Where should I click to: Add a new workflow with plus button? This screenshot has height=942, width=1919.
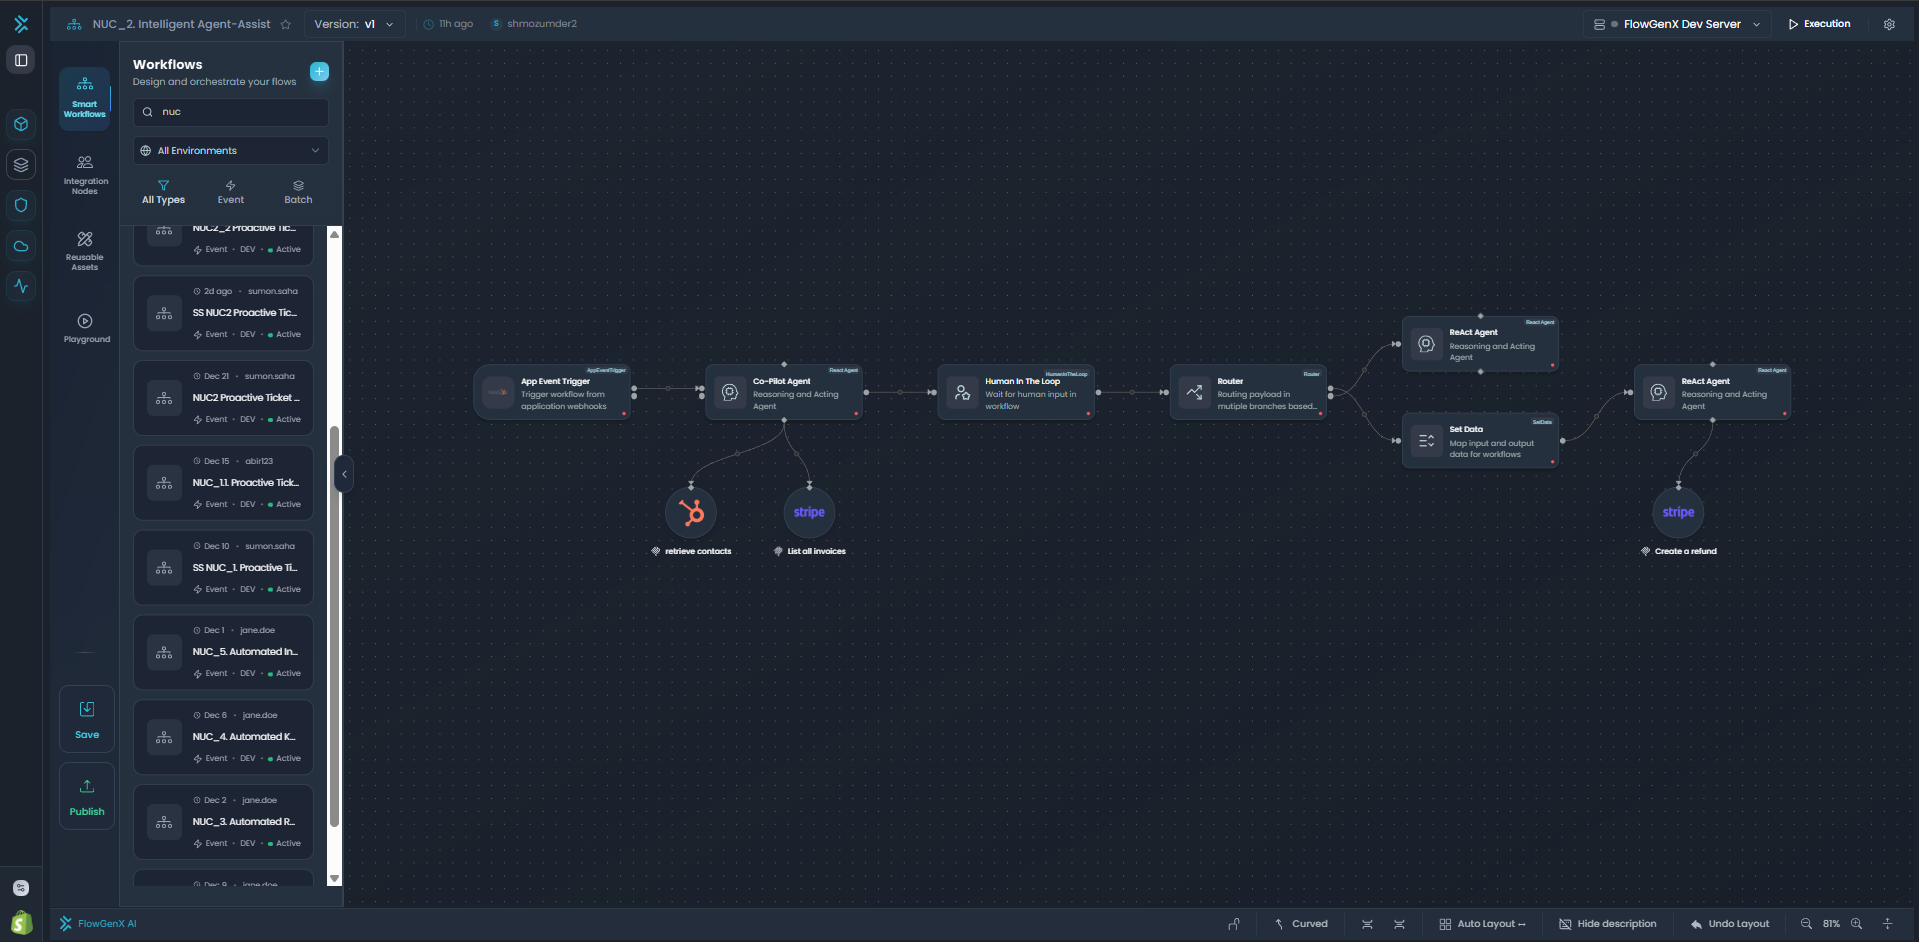pyautogui.click(x=319, y=71)
